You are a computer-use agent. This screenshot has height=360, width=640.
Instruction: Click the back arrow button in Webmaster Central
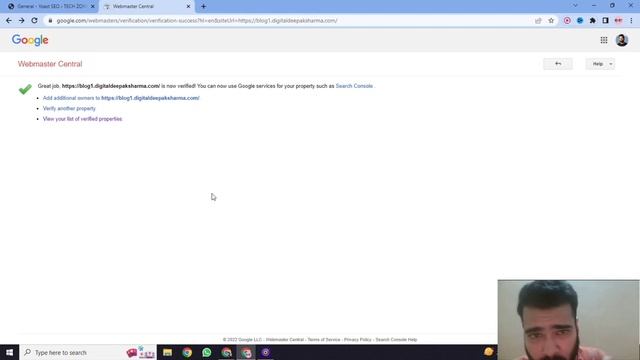(558, 64)
